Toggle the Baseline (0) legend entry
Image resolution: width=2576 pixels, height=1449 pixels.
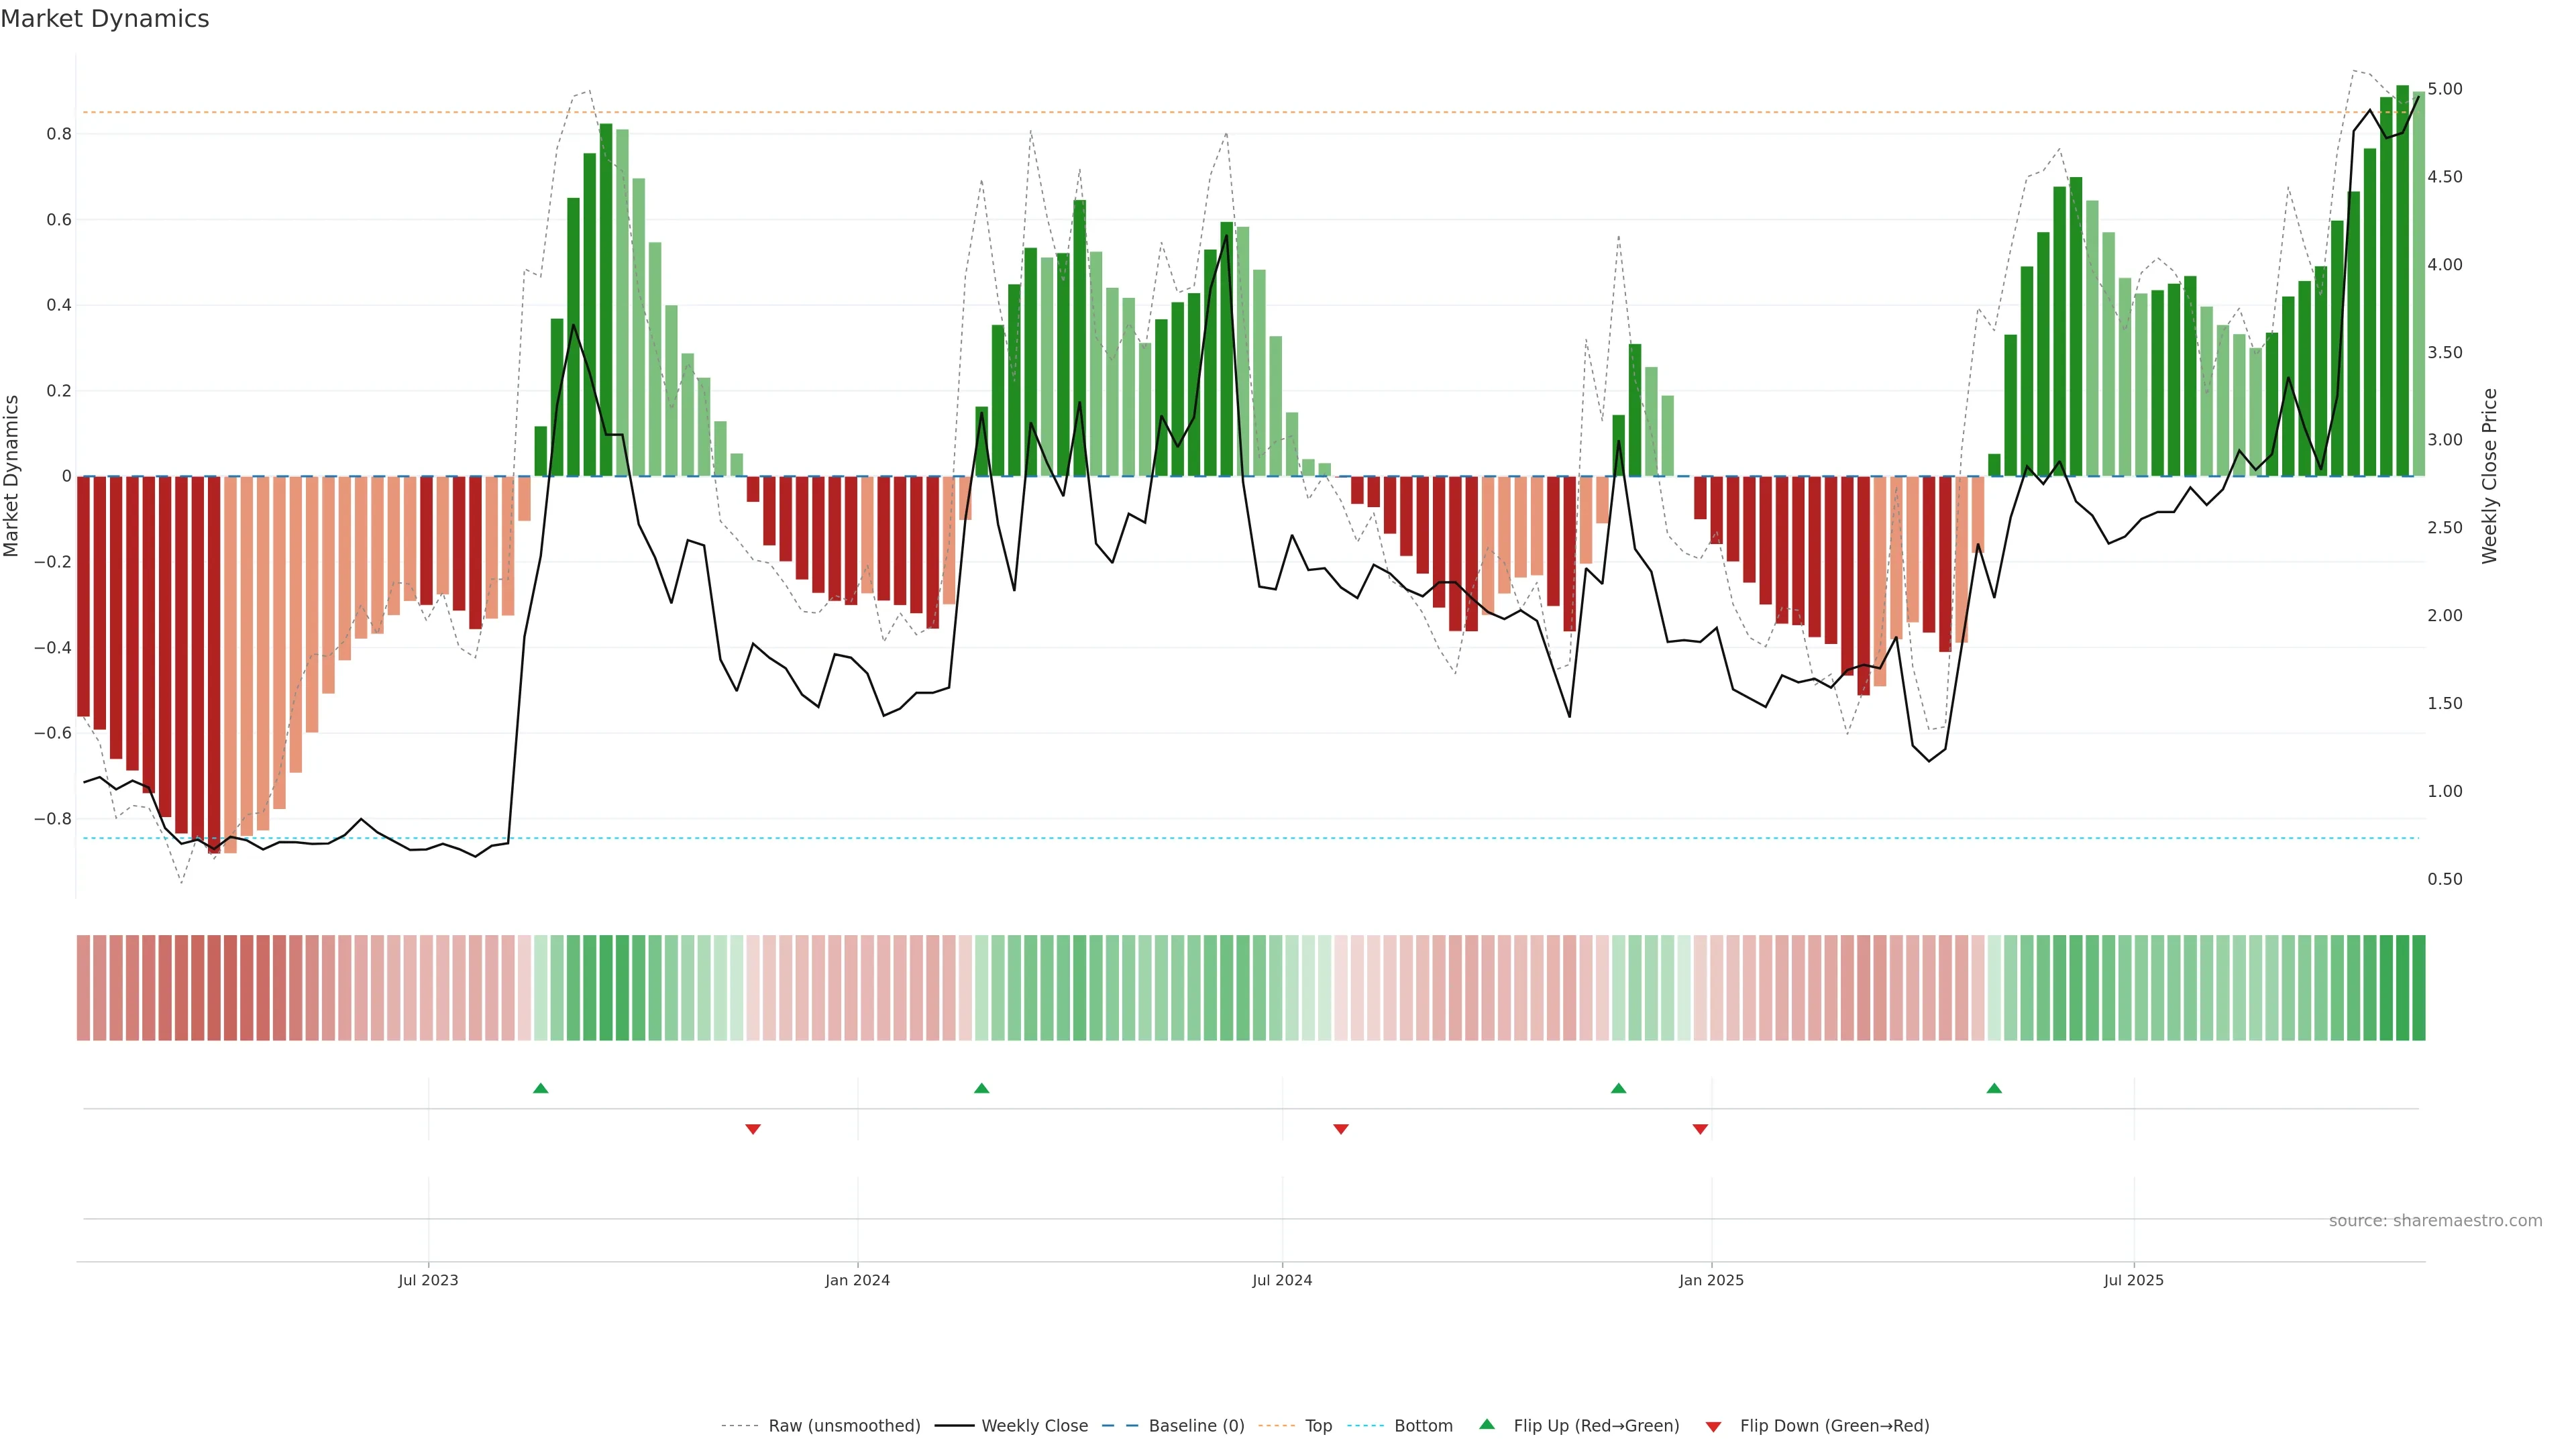(1196, 1426)
